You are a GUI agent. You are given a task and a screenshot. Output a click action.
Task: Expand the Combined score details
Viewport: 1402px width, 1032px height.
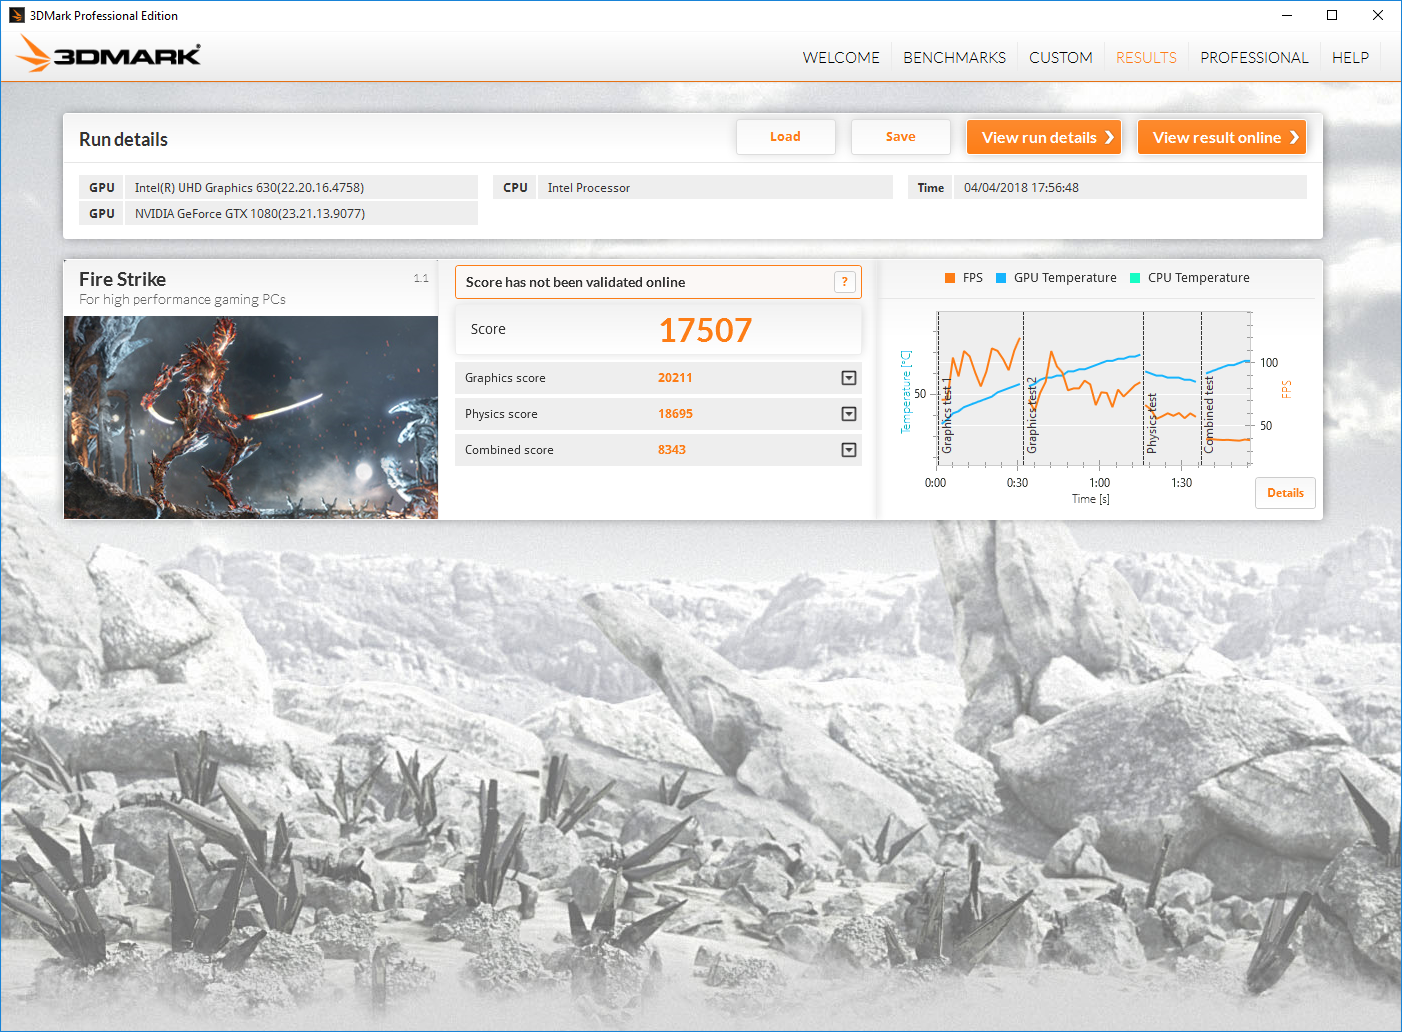tap(849, 450)
